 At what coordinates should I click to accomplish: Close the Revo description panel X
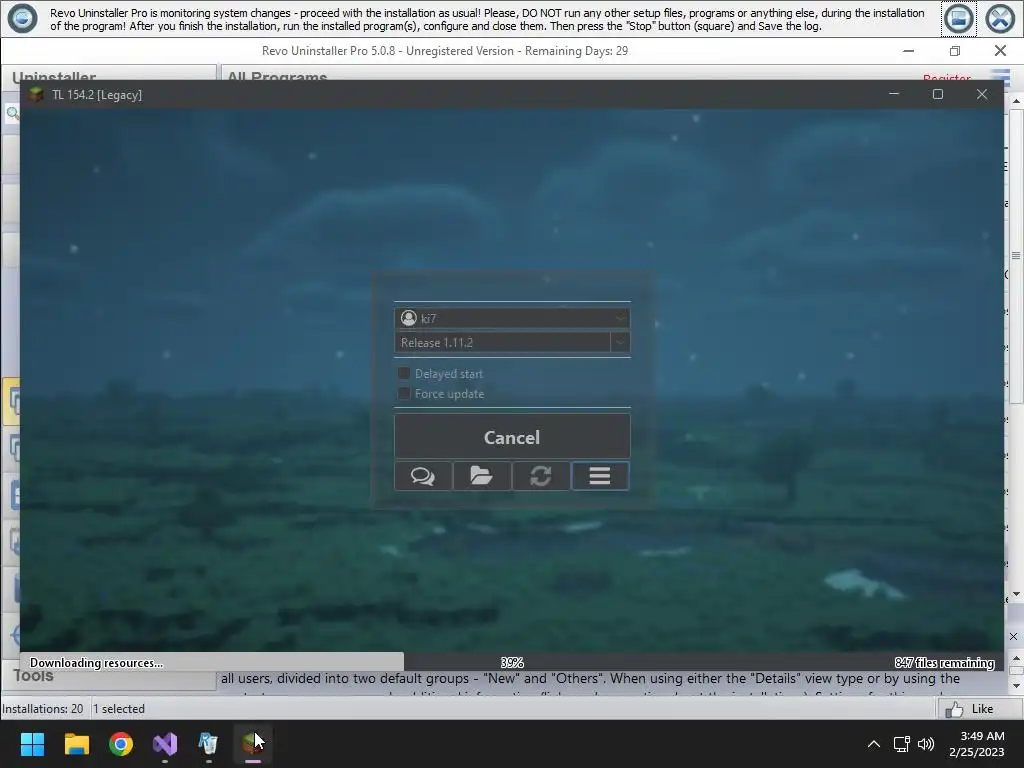click(1013, 636)
